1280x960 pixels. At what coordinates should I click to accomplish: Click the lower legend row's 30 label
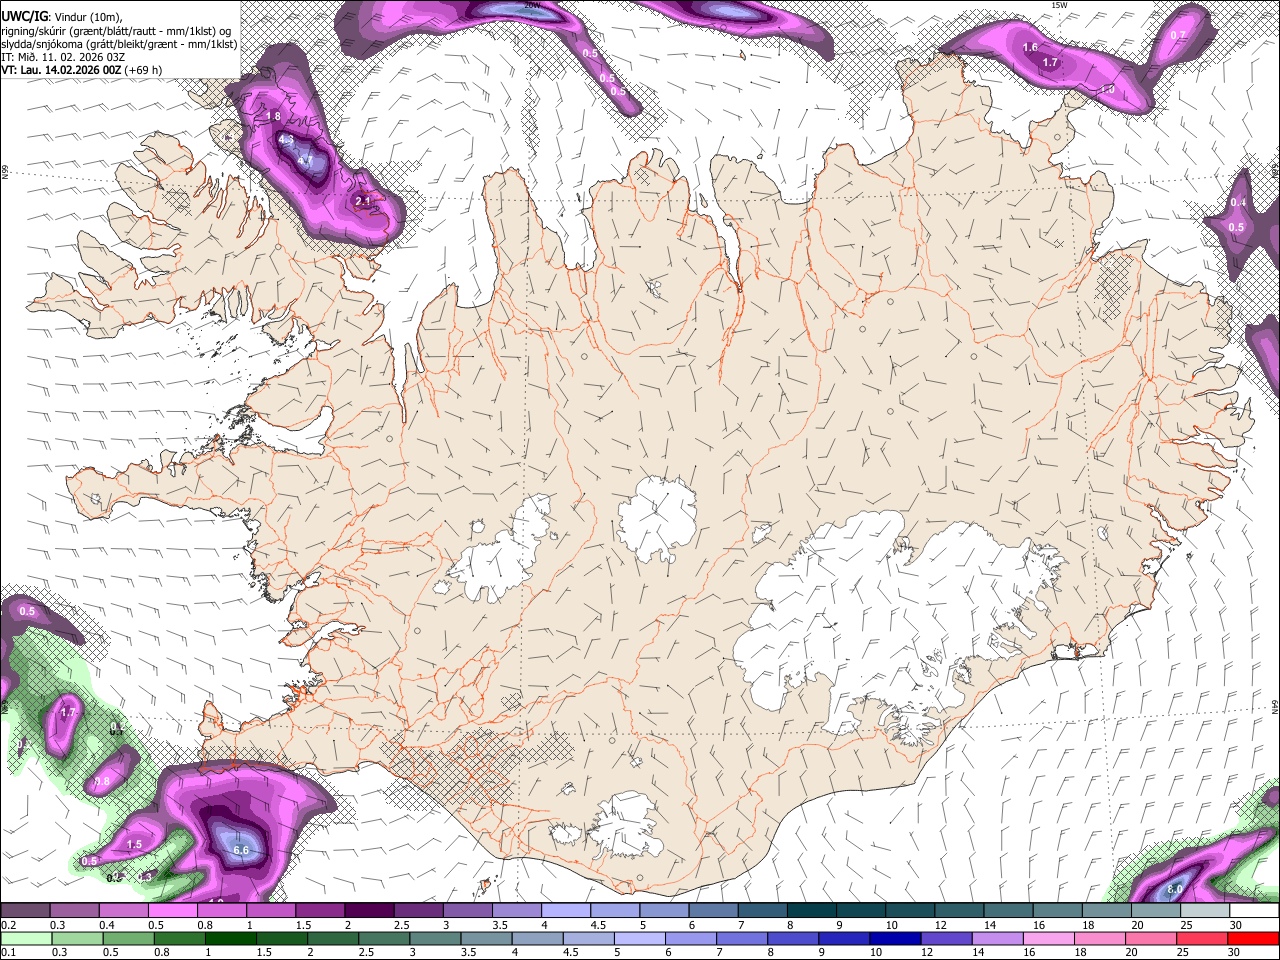click(1234, 952)
